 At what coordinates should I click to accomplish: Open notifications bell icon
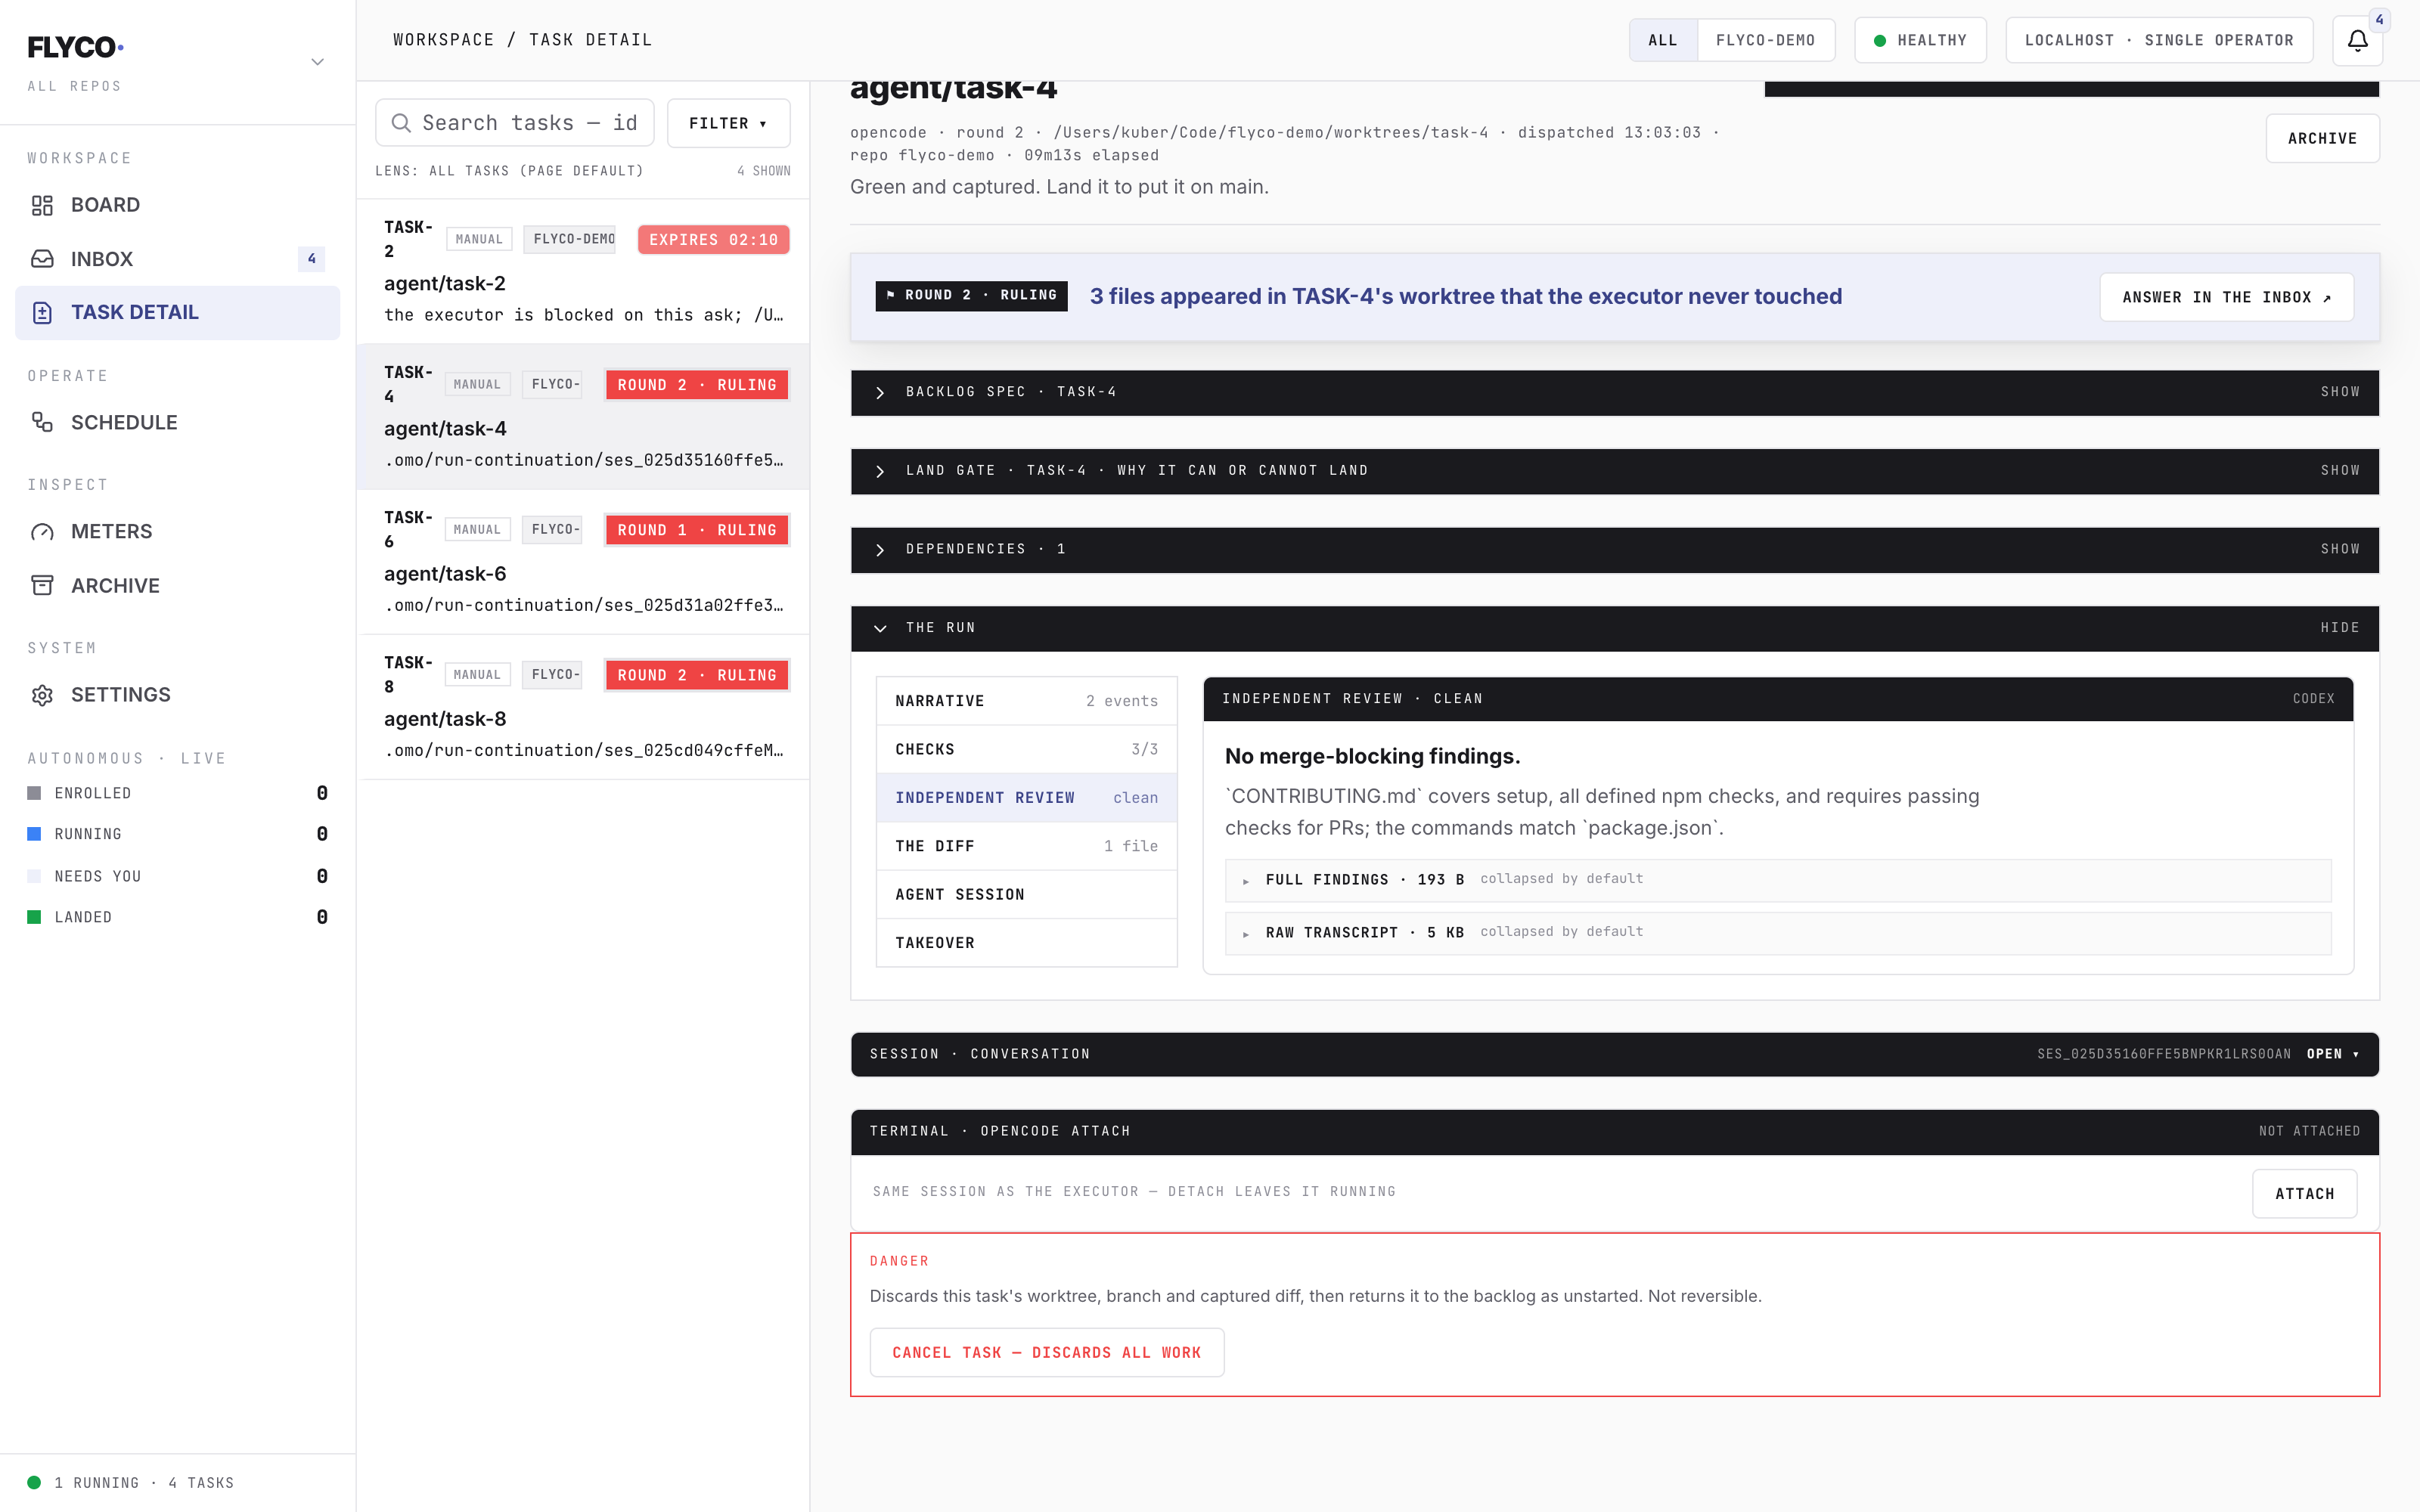2357,41
